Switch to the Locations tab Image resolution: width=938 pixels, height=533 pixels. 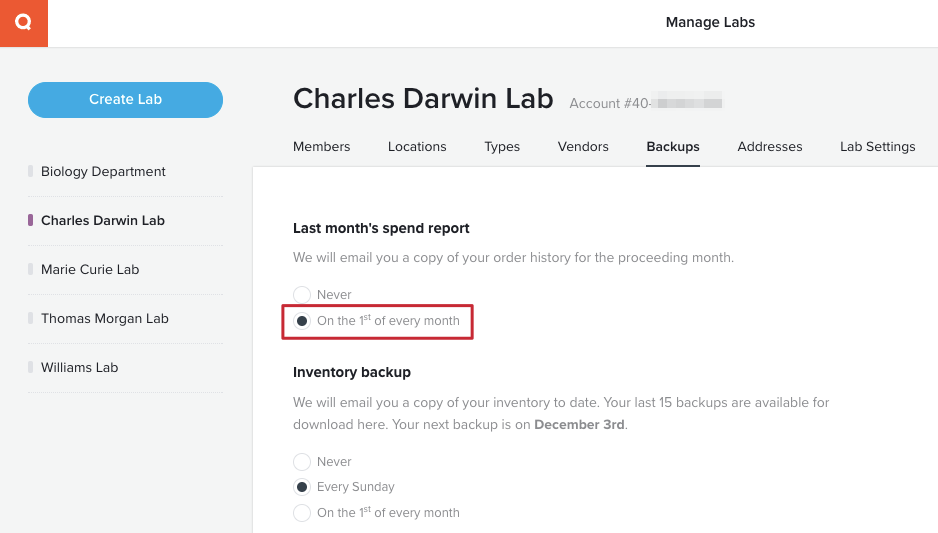point(417,147)
